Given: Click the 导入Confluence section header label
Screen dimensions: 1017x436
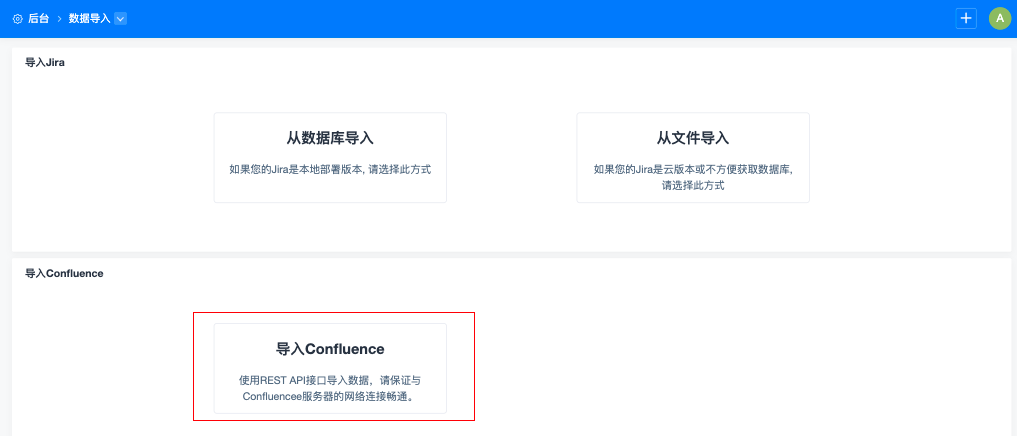Looking at the screenshot, I should 64,273.
